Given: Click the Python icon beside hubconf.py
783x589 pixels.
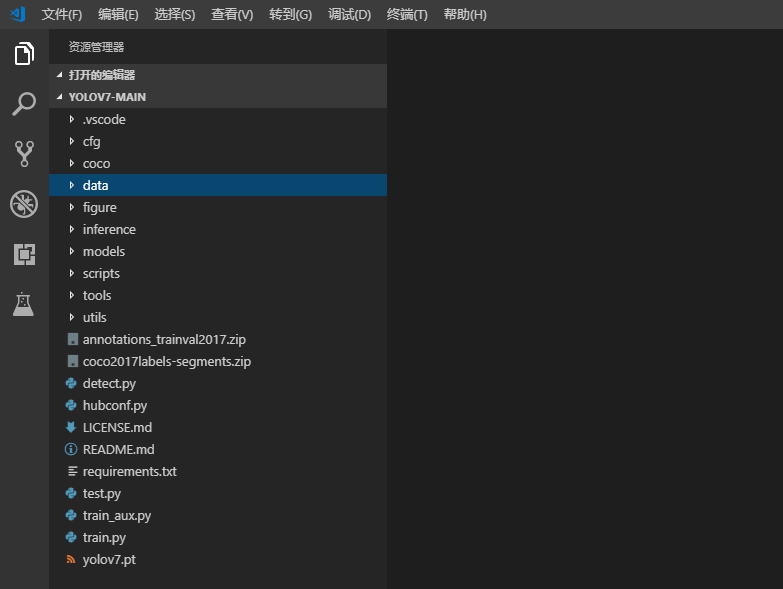Looking at the screenshot, I should (x=71, y=405).
